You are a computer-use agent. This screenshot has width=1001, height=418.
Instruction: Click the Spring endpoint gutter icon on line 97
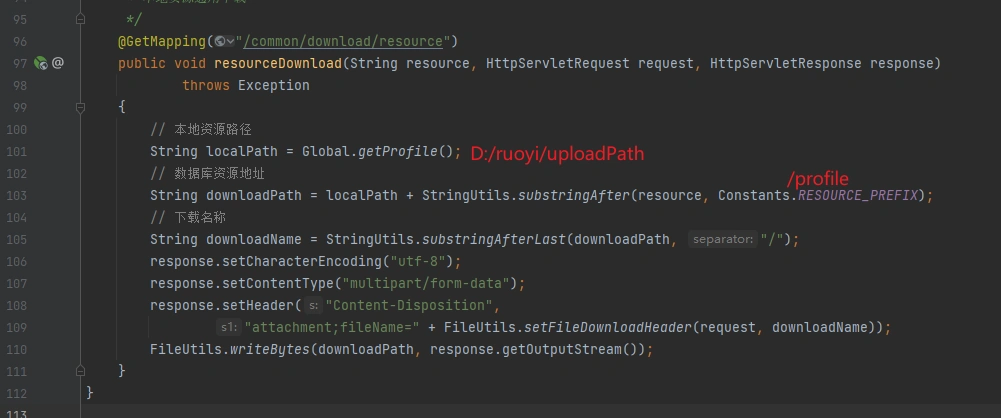point(40,63)
